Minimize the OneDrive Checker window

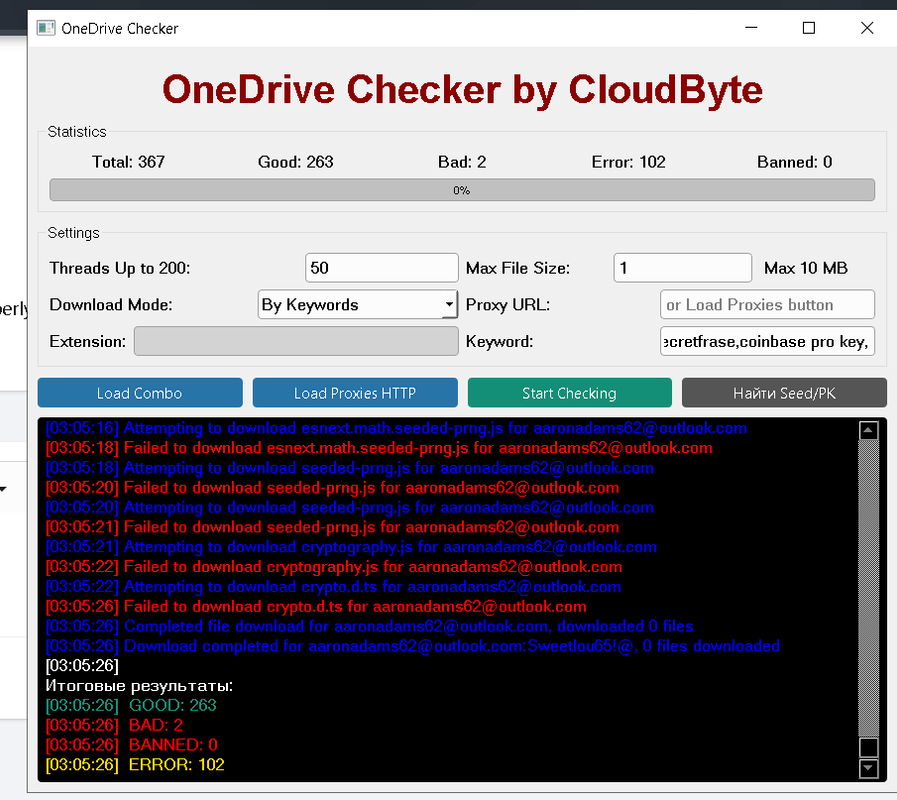pos(751,28)
